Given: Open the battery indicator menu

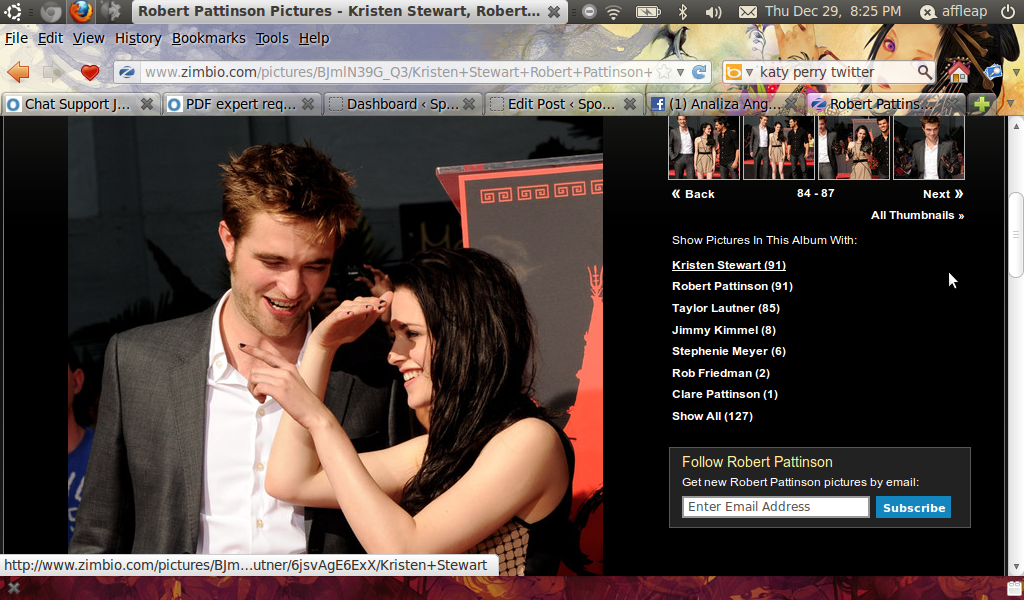Looking at the screenshot, I should tap(648, 12).
